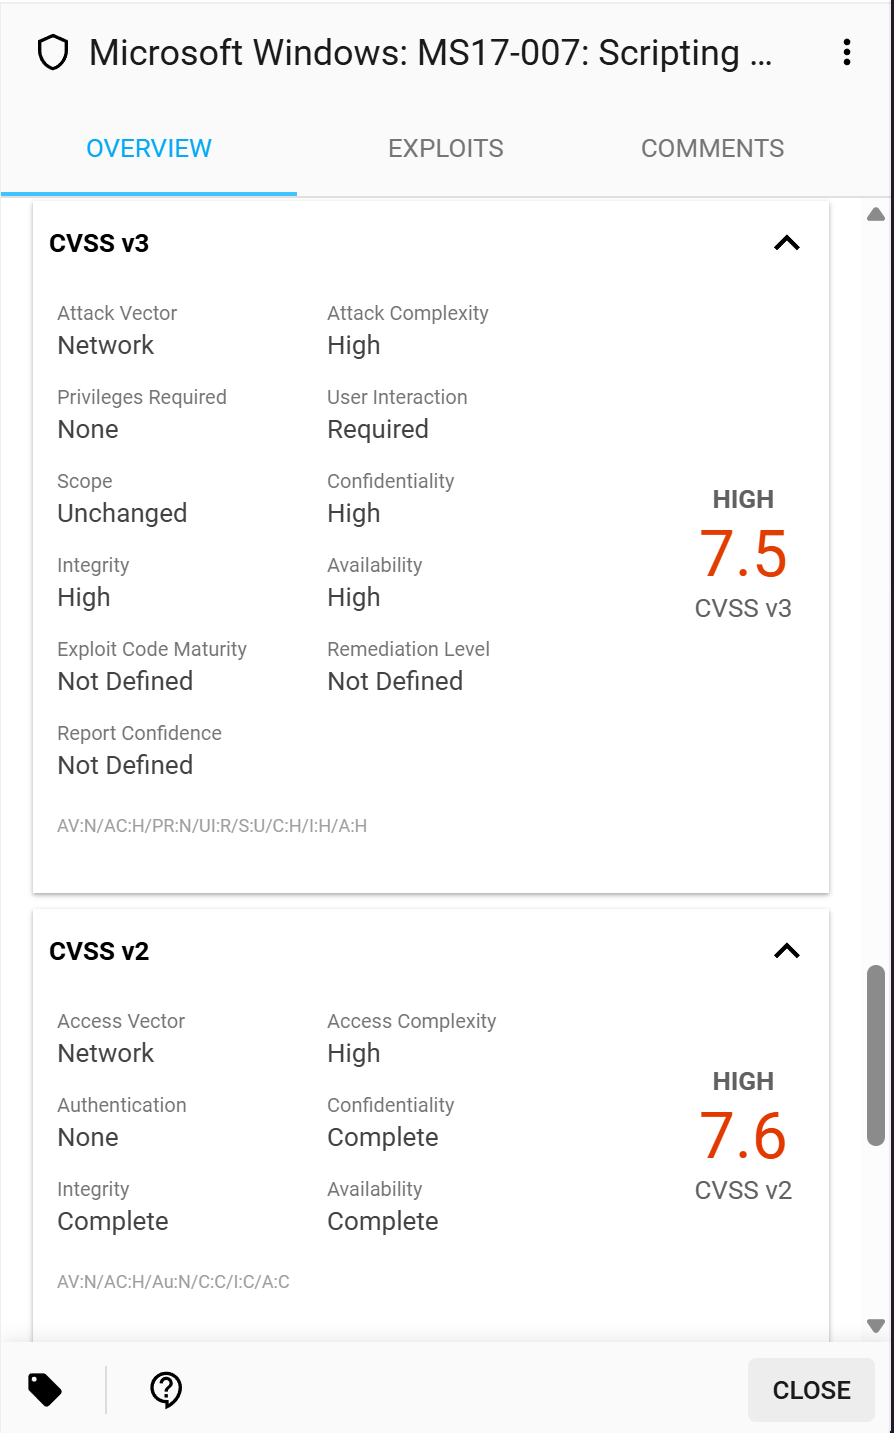
Task: Go to the Comments tab
Action: pyautogui.click(x=713, y=149)
